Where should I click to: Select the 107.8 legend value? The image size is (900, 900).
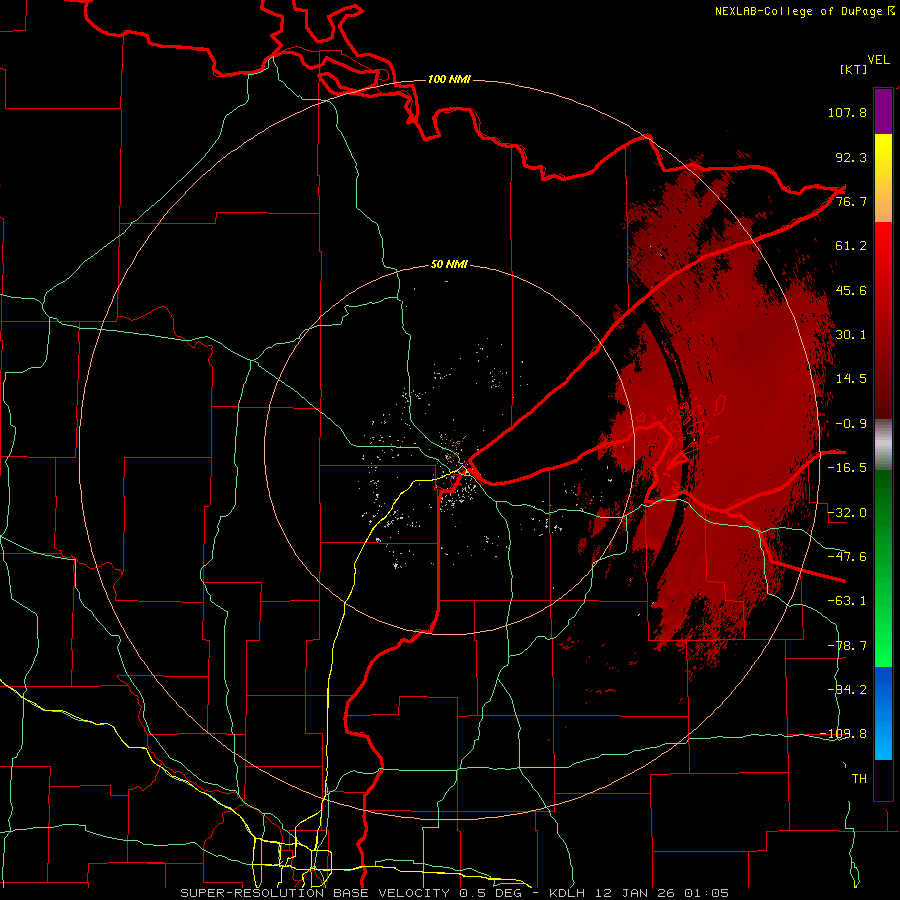[847, 112]
